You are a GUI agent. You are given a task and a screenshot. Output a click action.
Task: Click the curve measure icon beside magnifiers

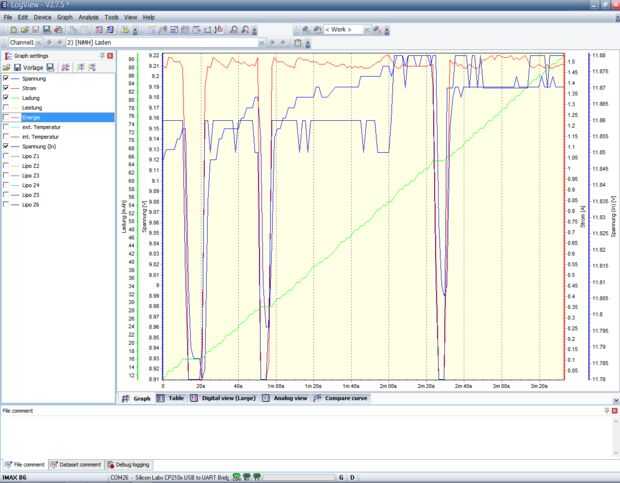click(219, 30)
